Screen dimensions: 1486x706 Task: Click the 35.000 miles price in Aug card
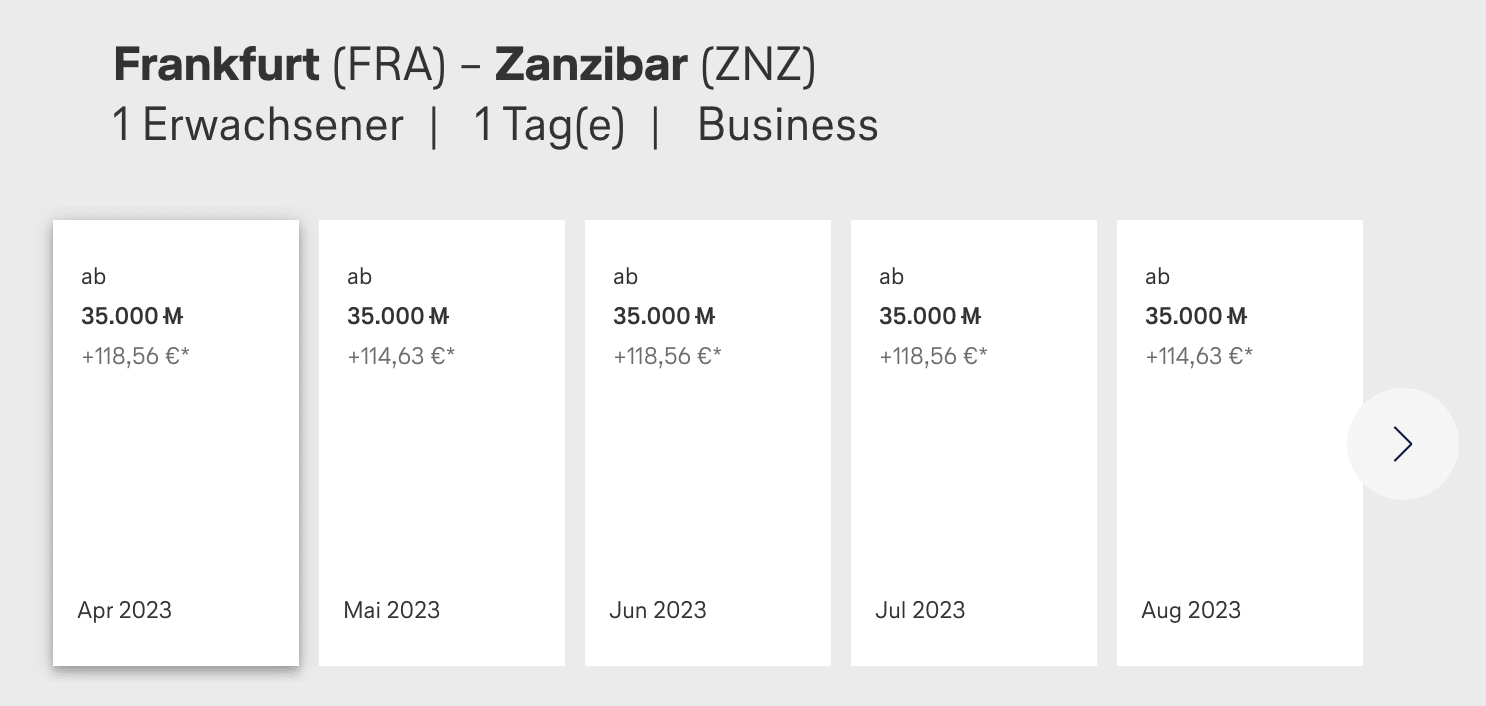(x=1196, y=316)
